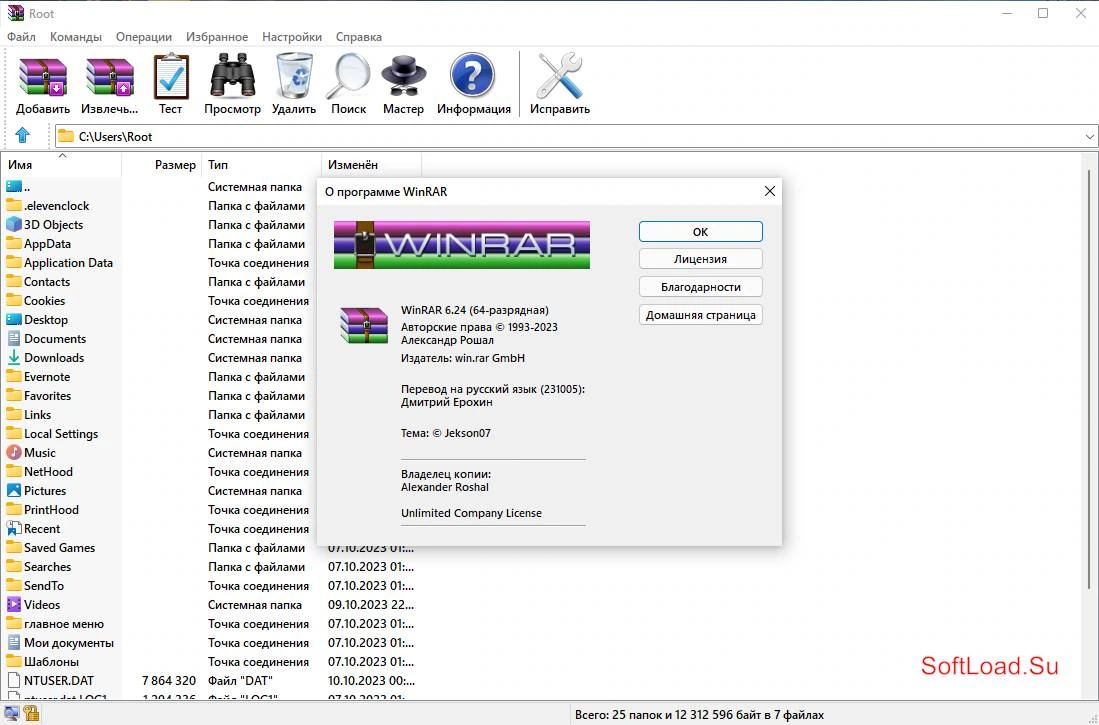Open the Операции menu

coord(144,36)
